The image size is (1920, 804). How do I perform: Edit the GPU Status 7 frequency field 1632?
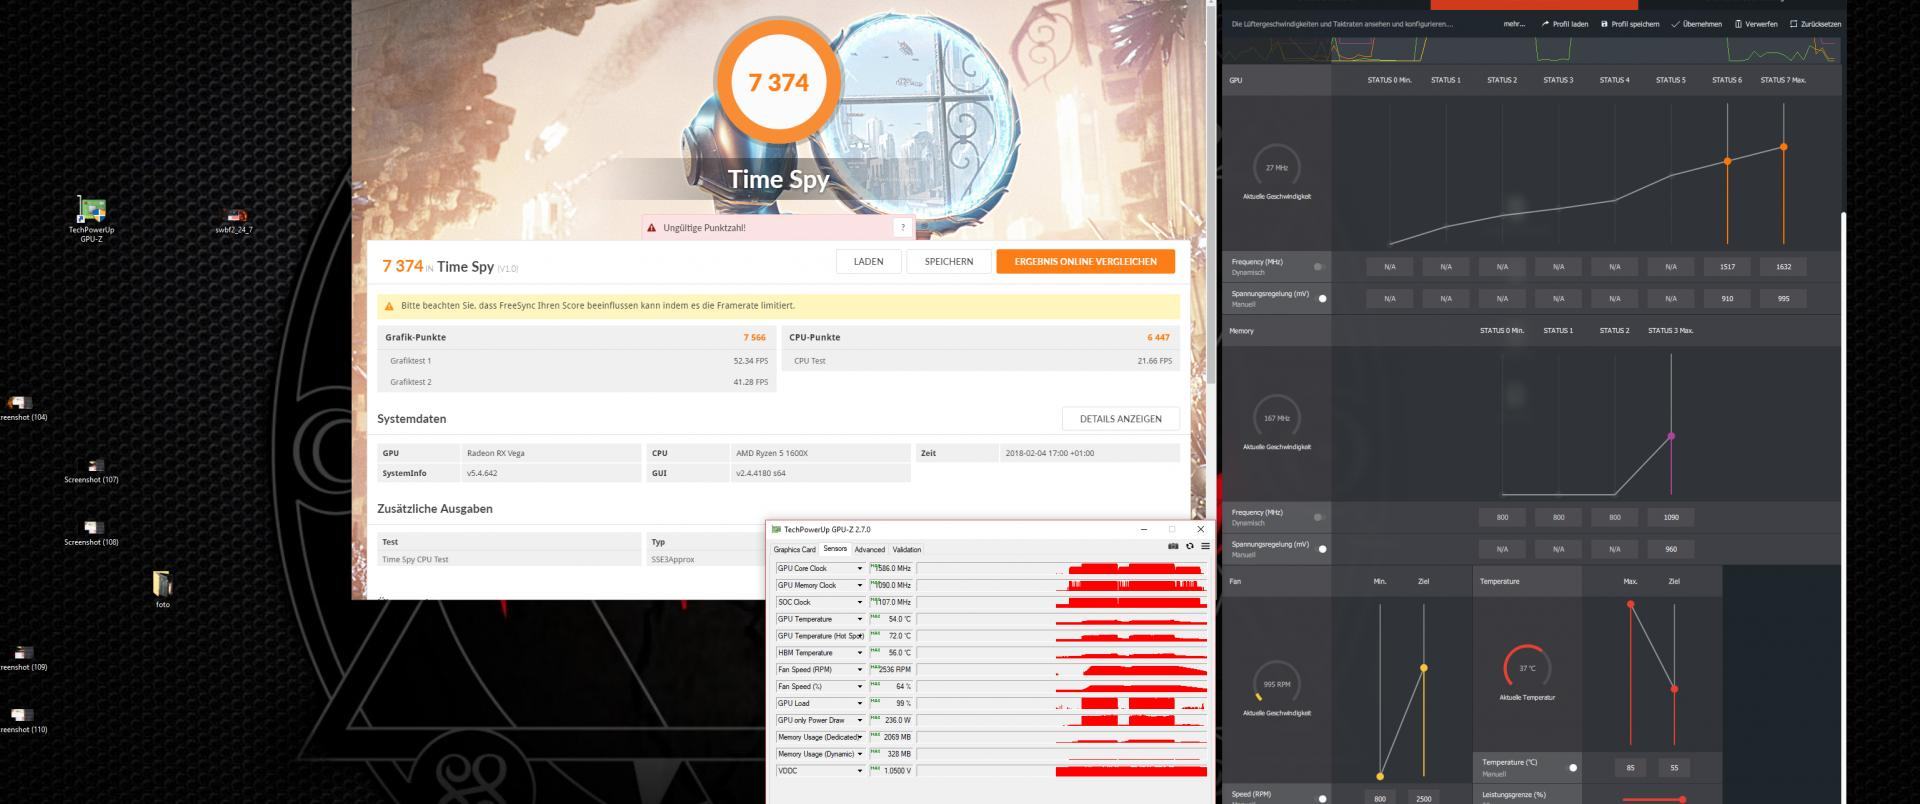point(1783,267)
